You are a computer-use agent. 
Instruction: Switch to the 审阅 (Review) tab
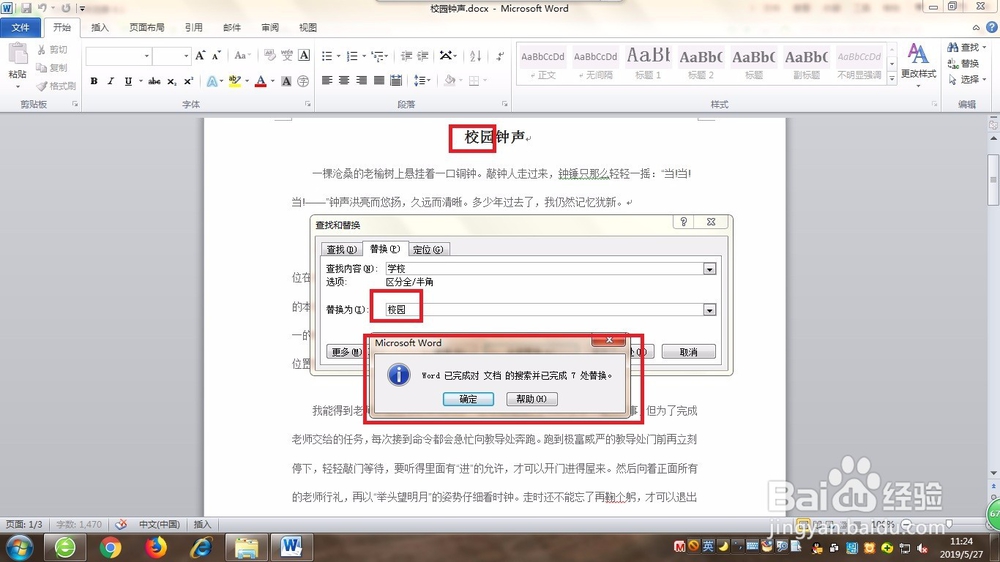click(270, 27)
